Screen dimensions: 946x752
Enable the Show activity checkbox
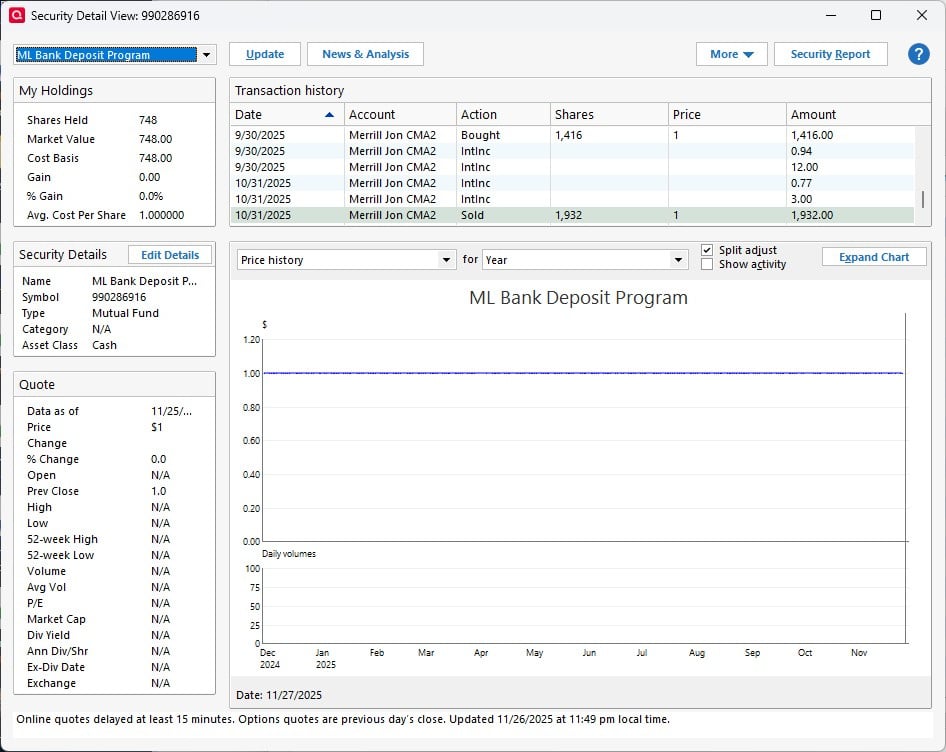click(708, 265)
